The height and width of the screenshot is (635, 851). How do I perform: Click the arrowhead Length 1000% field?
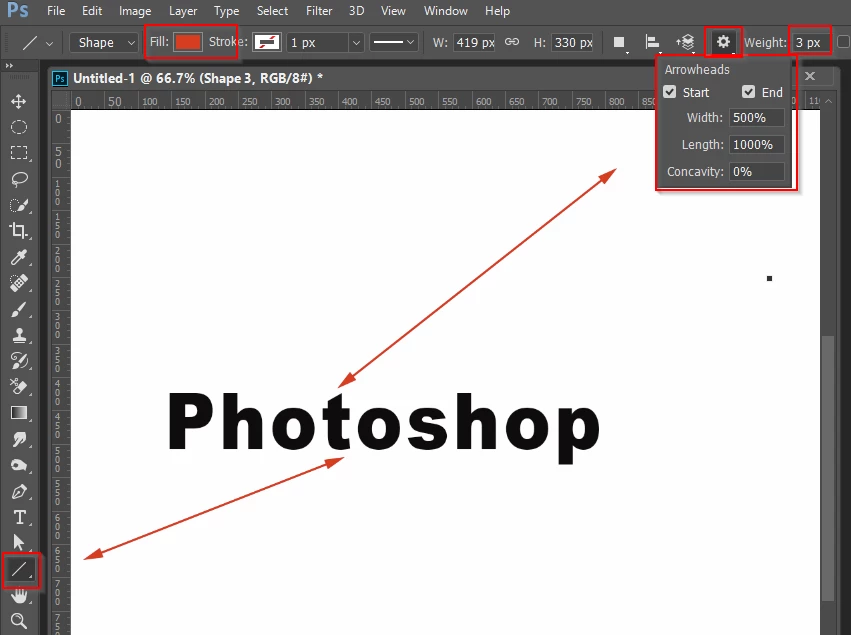tap(757, 144)
